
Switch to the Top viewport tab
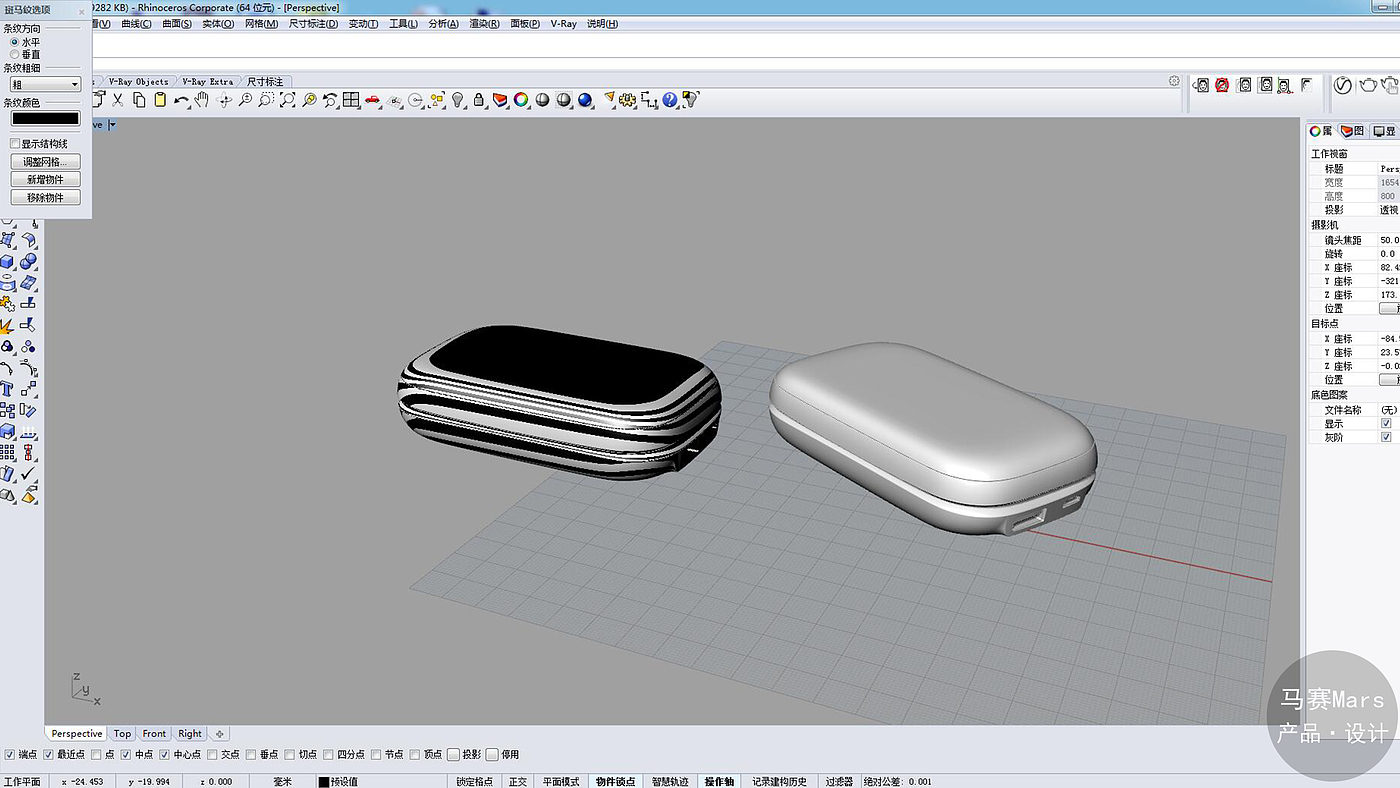coord(122,734)
